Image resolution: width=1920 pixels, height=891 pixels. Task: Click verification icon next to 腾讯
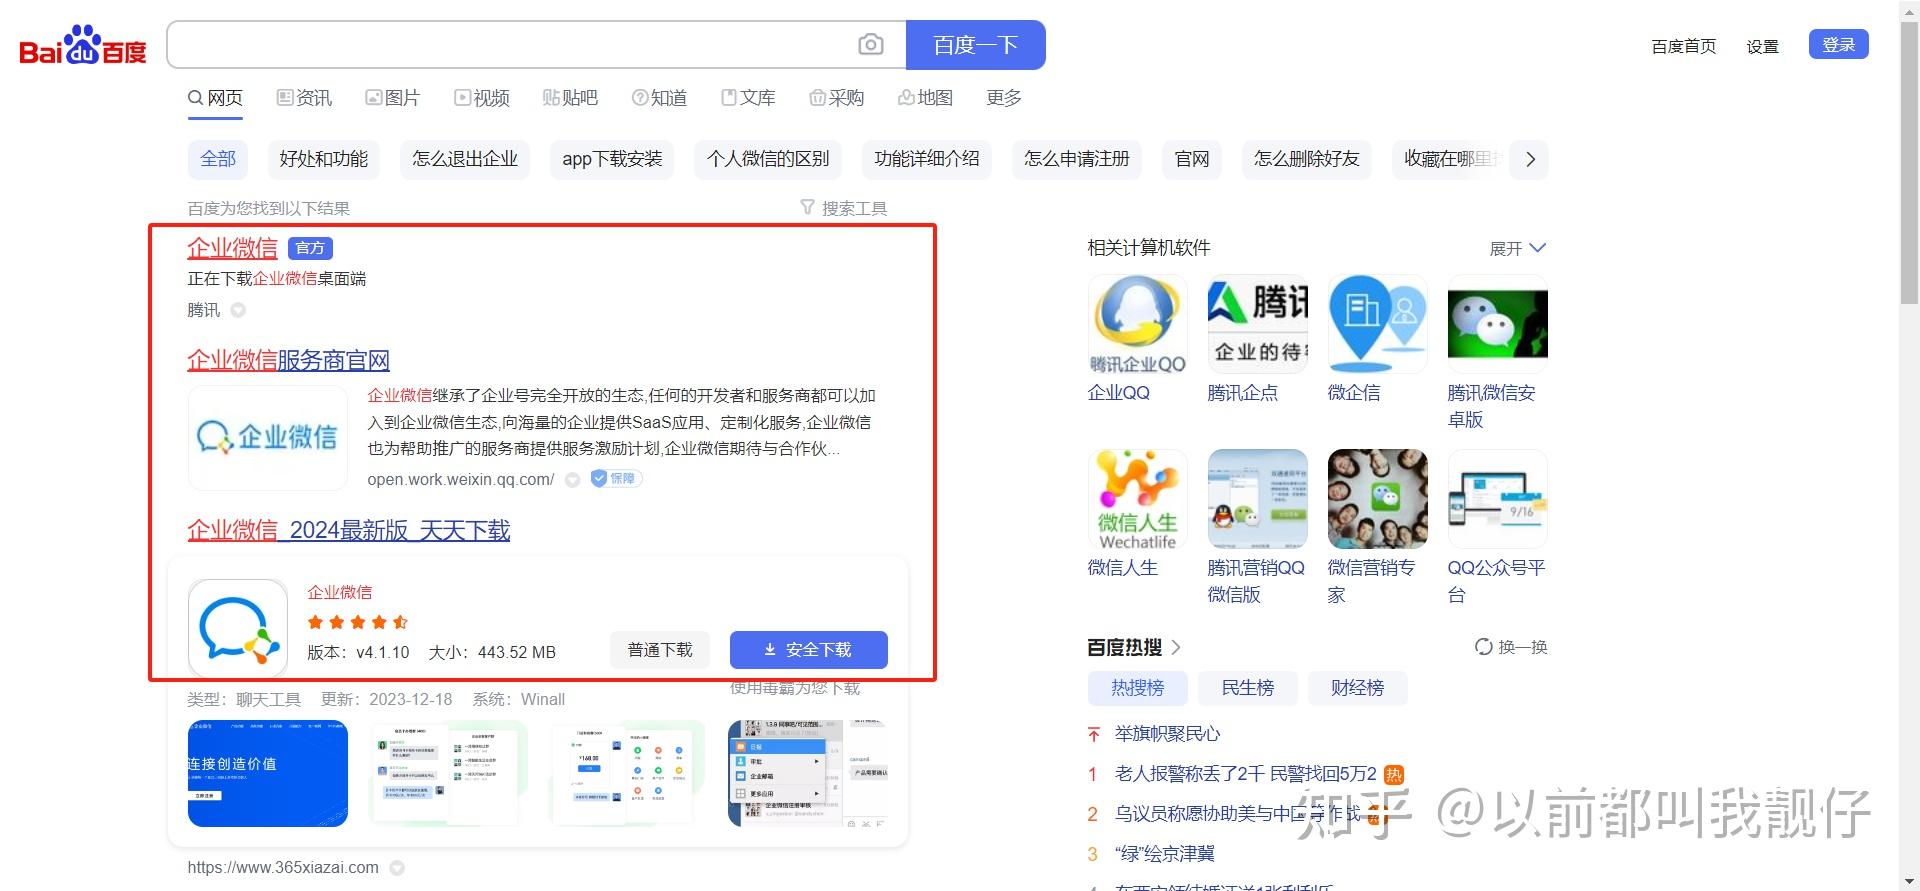point(238,310)
